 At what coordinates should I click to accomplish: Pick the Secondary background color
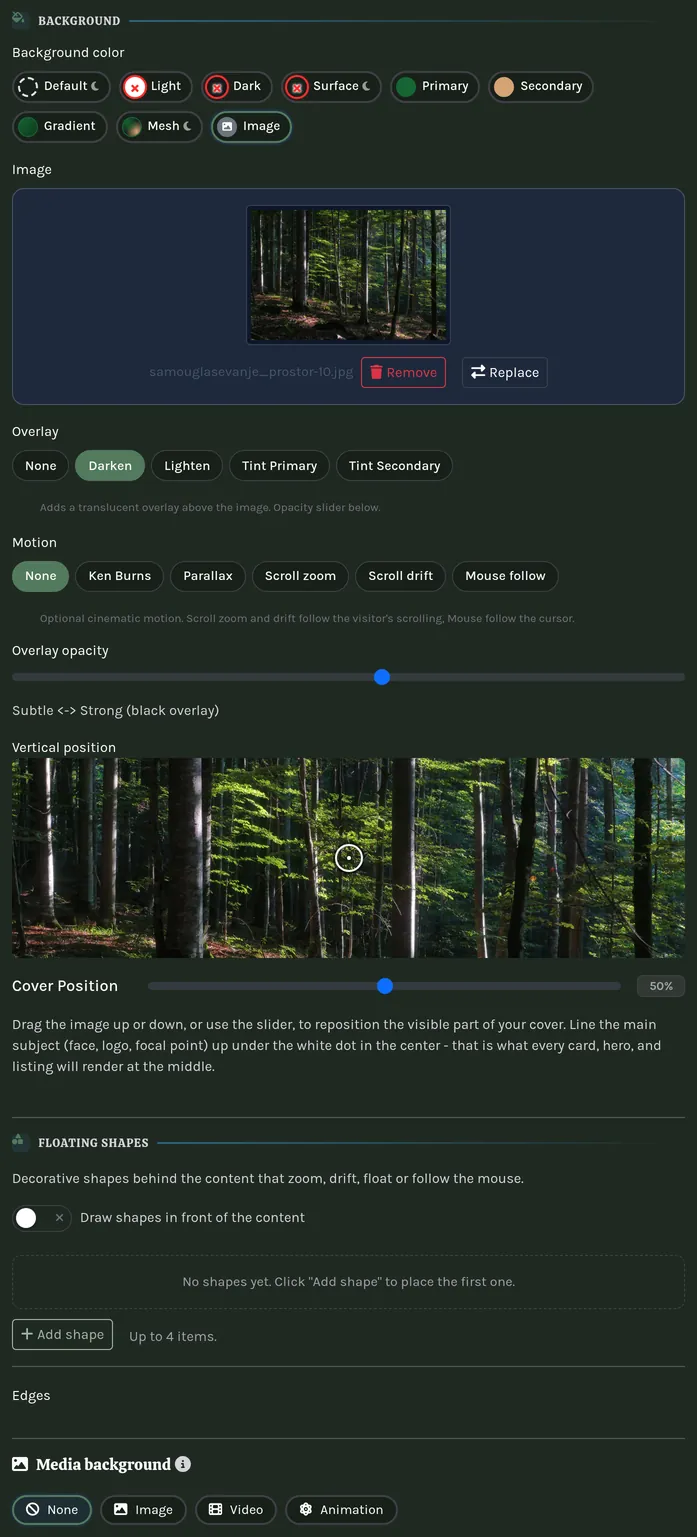tap(540, 86)
